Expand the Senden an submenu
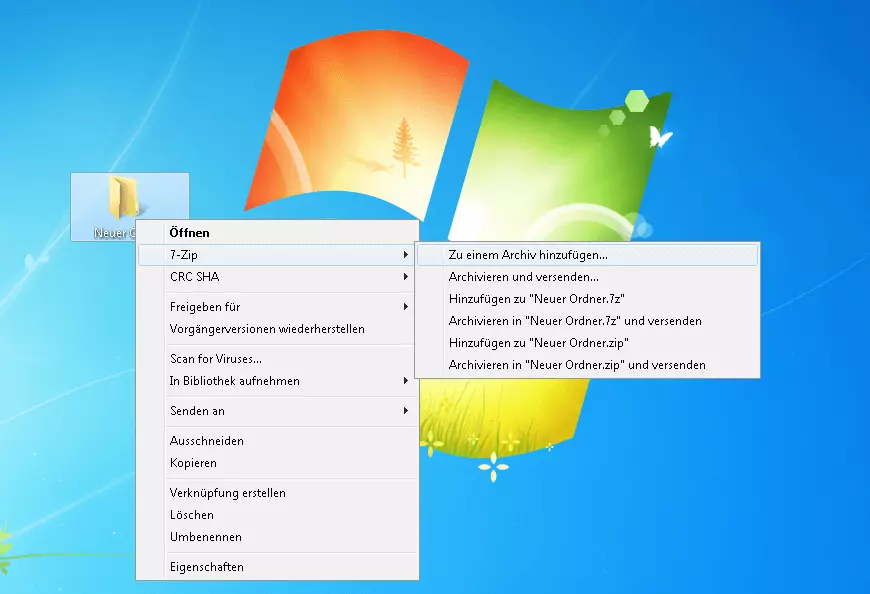This screenshot has height=594, width=870. tap(197, 411)
